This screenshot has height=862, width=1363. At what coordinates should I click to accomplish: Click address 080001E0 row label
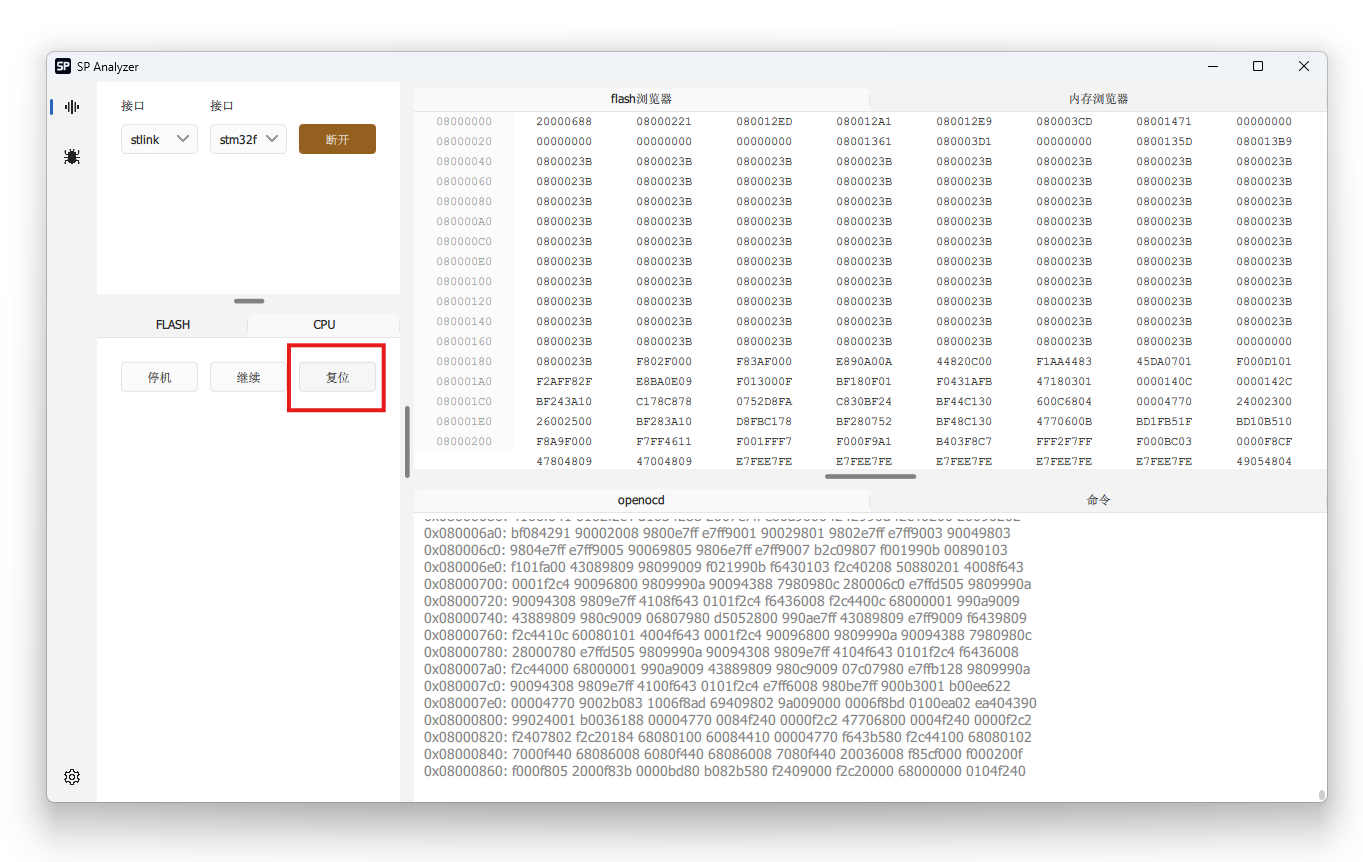464,421
